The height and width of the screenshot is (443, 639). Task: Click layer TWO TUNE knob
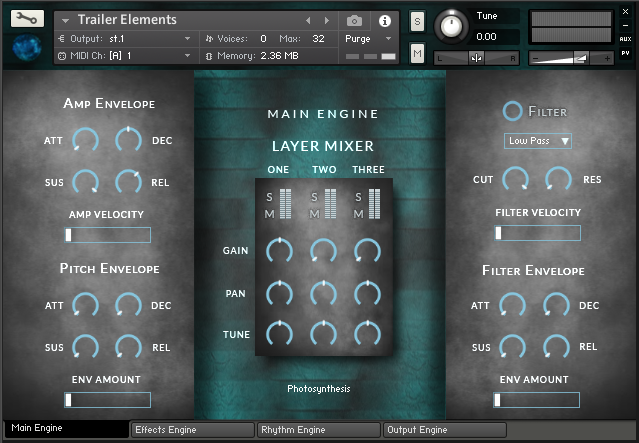pyautogui.click(x=324, y=334)
